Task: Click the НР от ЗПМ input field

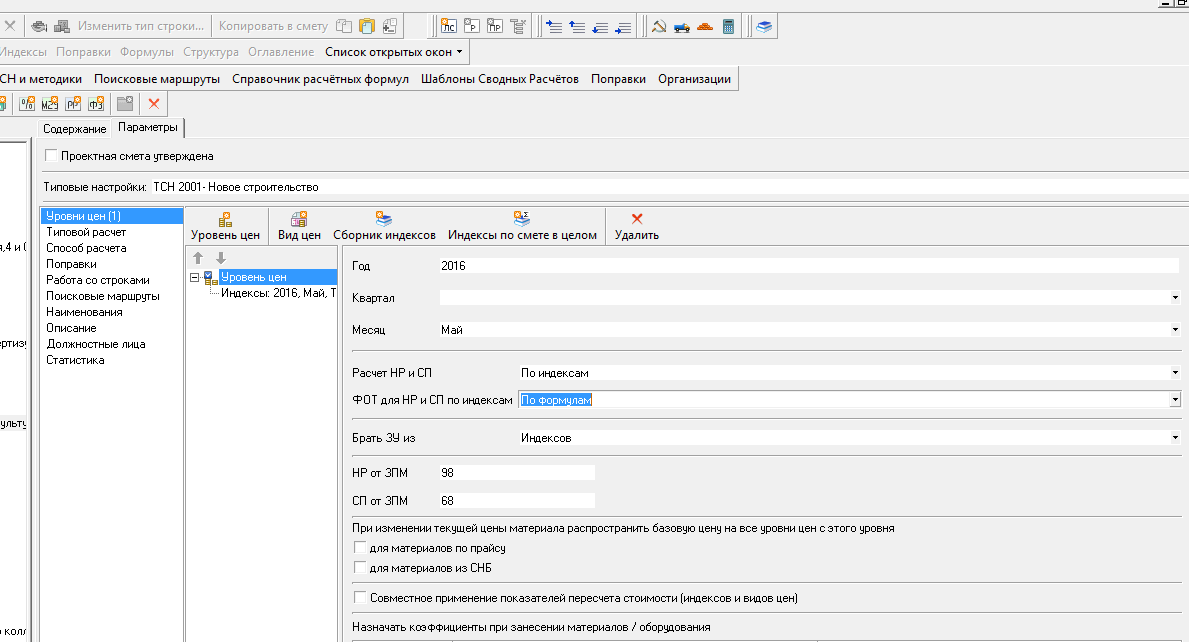Action: click(x=516, y=472)
